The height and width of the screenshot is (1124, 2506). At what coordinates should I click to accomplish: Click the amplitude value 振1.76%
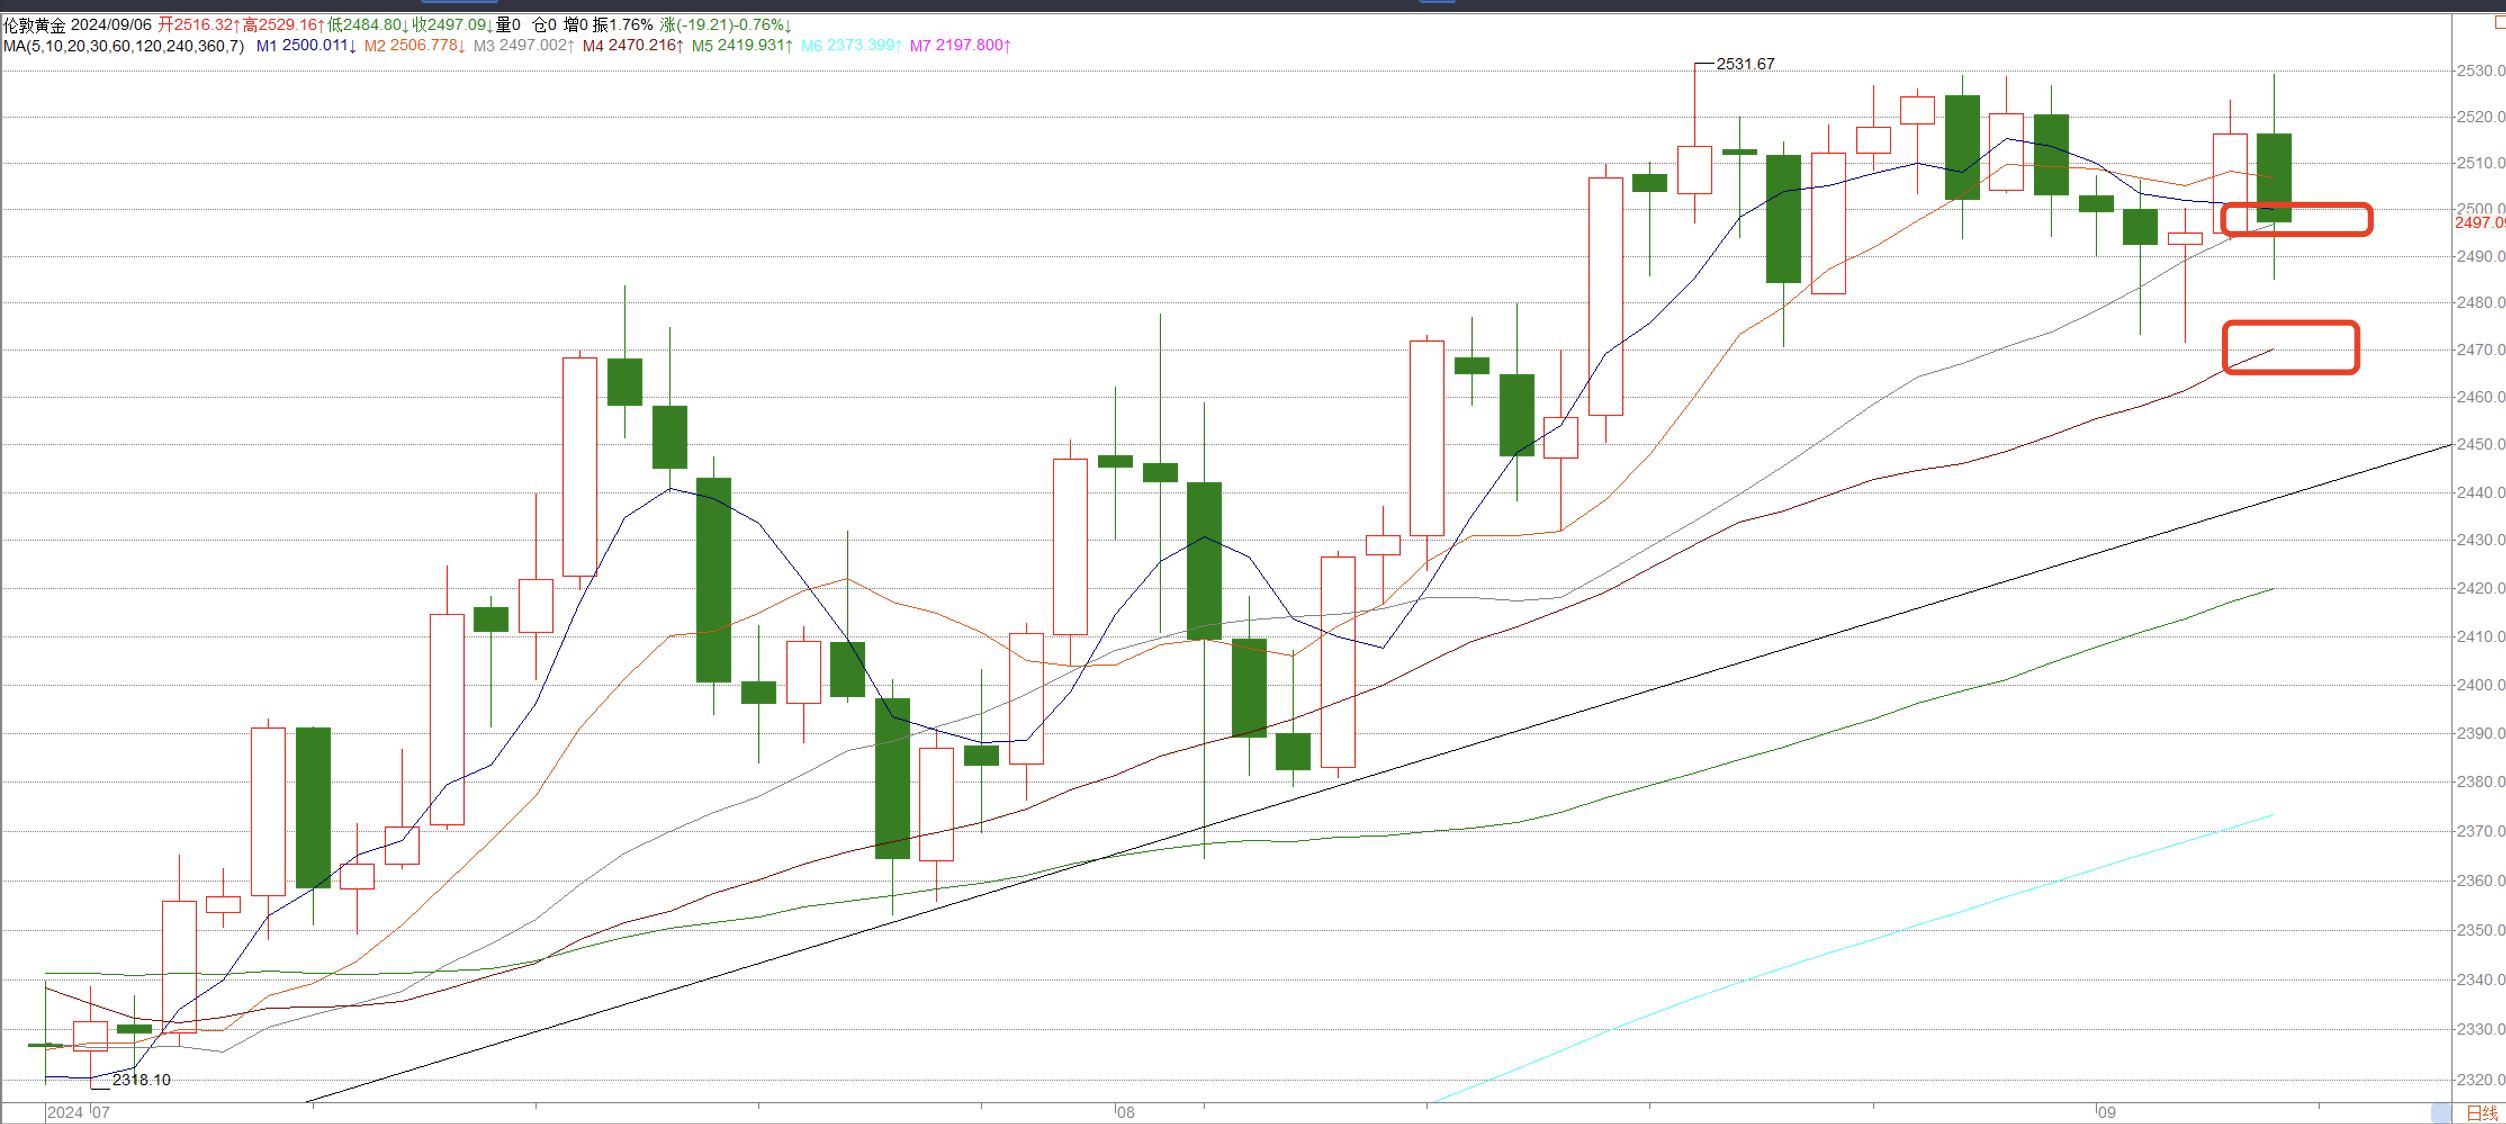(623, 25)
